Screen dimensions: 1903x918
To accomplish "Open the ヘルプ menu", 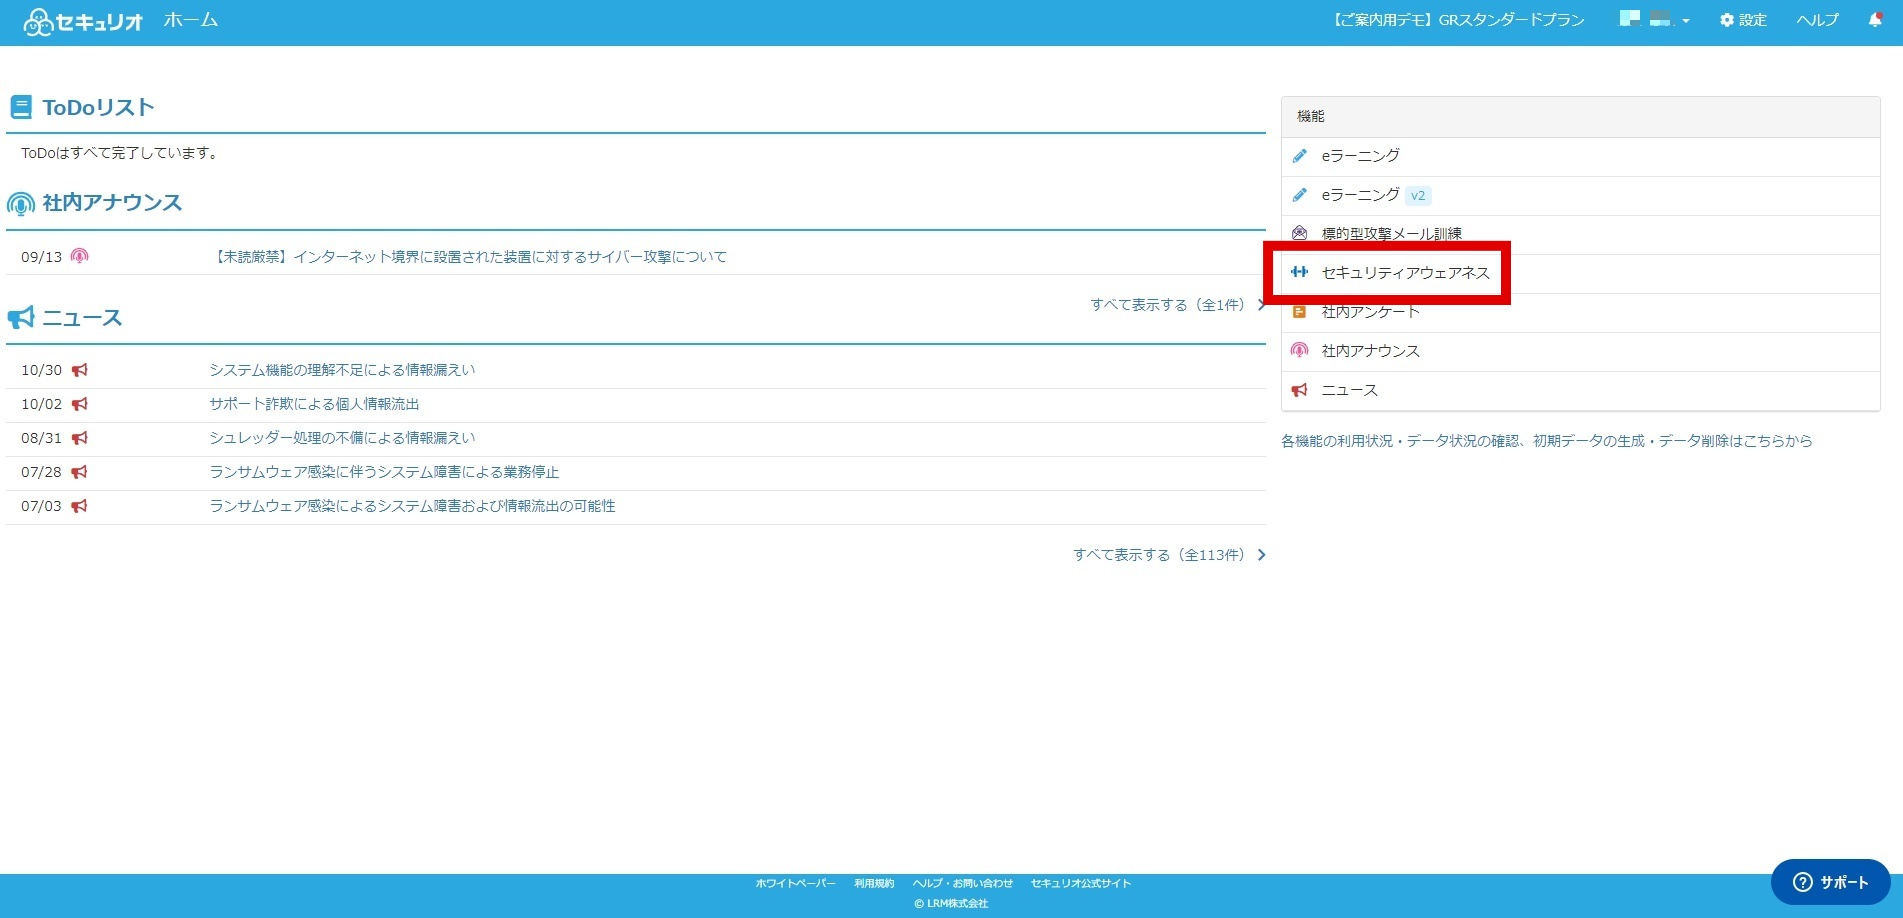I will [1816, 19].
